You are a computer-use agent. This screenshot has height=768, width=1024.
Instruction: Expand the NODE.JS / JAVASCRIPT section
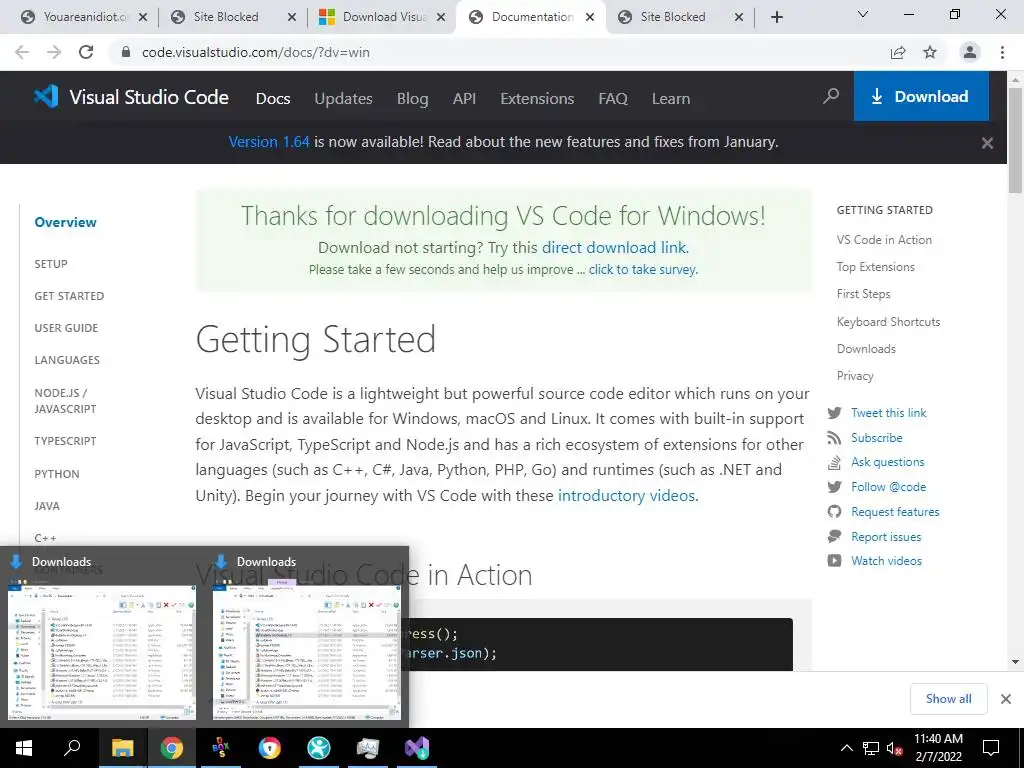65,401
